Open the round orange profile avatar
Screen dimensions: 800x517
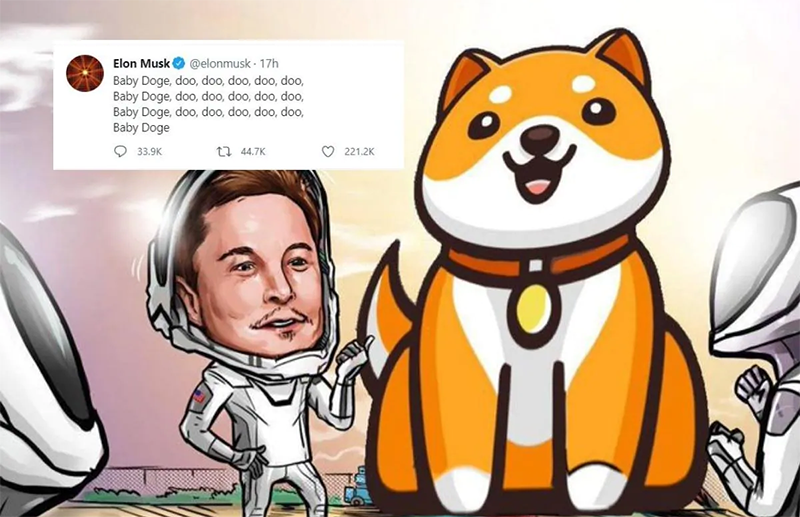(x=85, y=73)
